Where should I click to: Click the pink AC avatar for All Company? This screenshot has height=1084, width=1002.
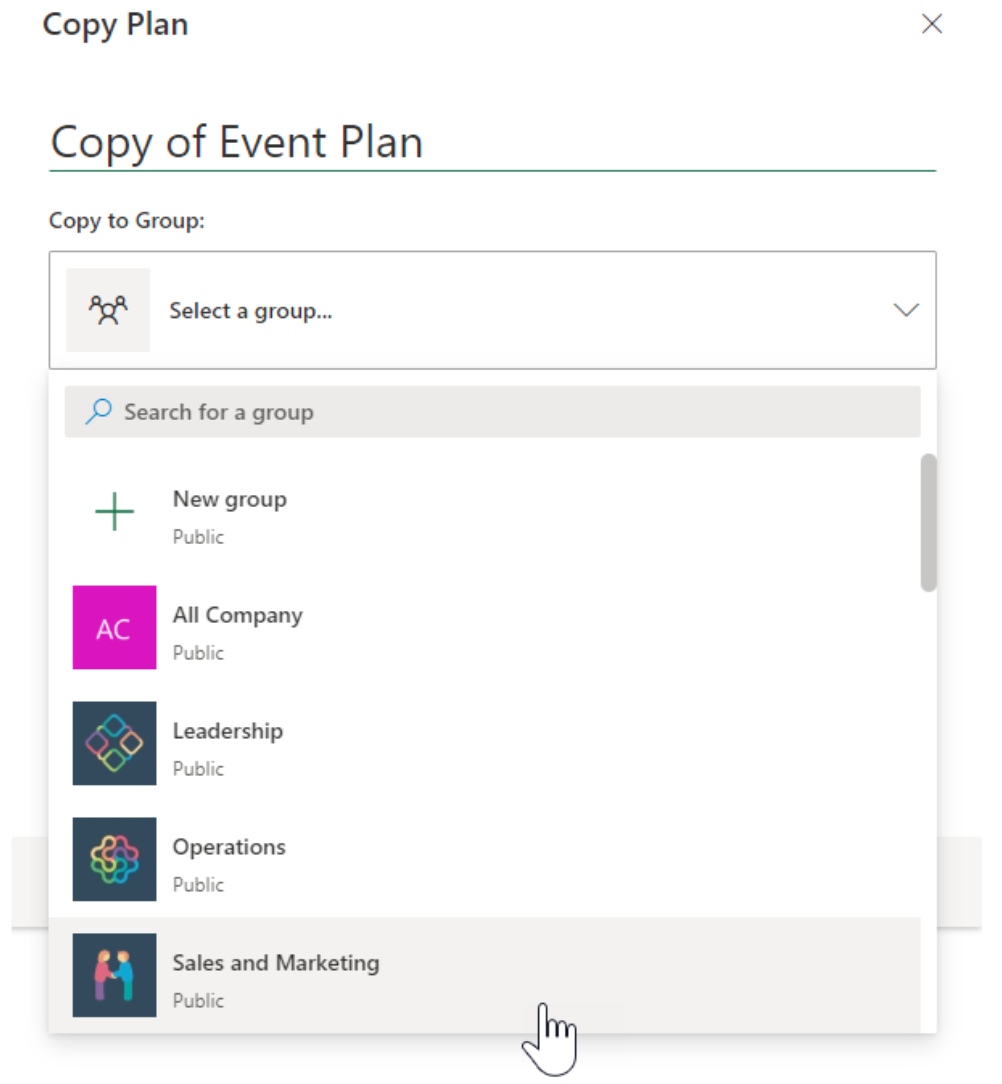(x=114, y=628)
